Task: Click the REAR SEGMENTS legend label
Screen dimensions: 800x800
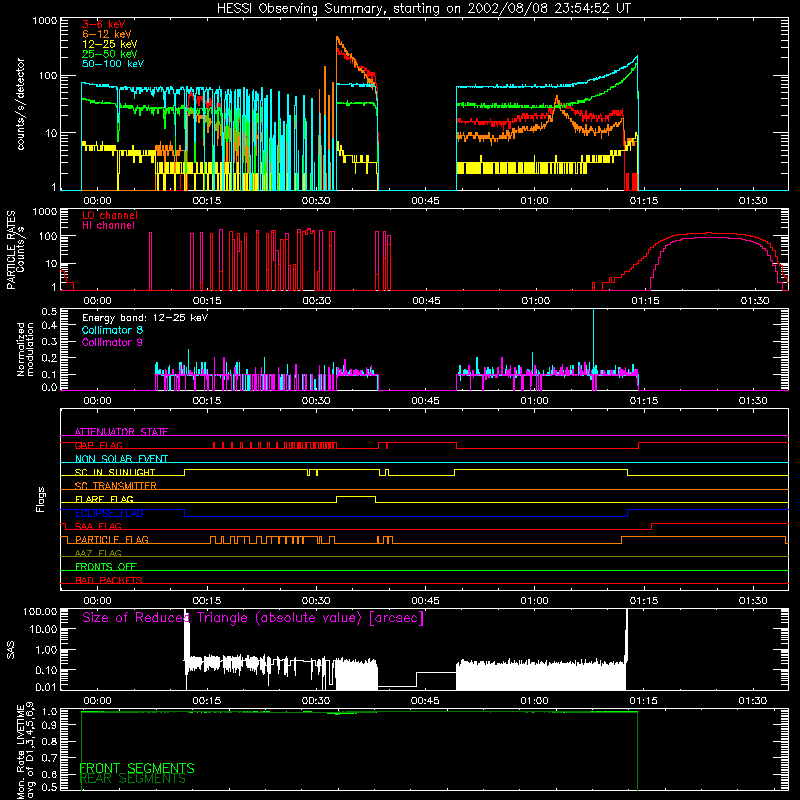Action: coord(133,779)
